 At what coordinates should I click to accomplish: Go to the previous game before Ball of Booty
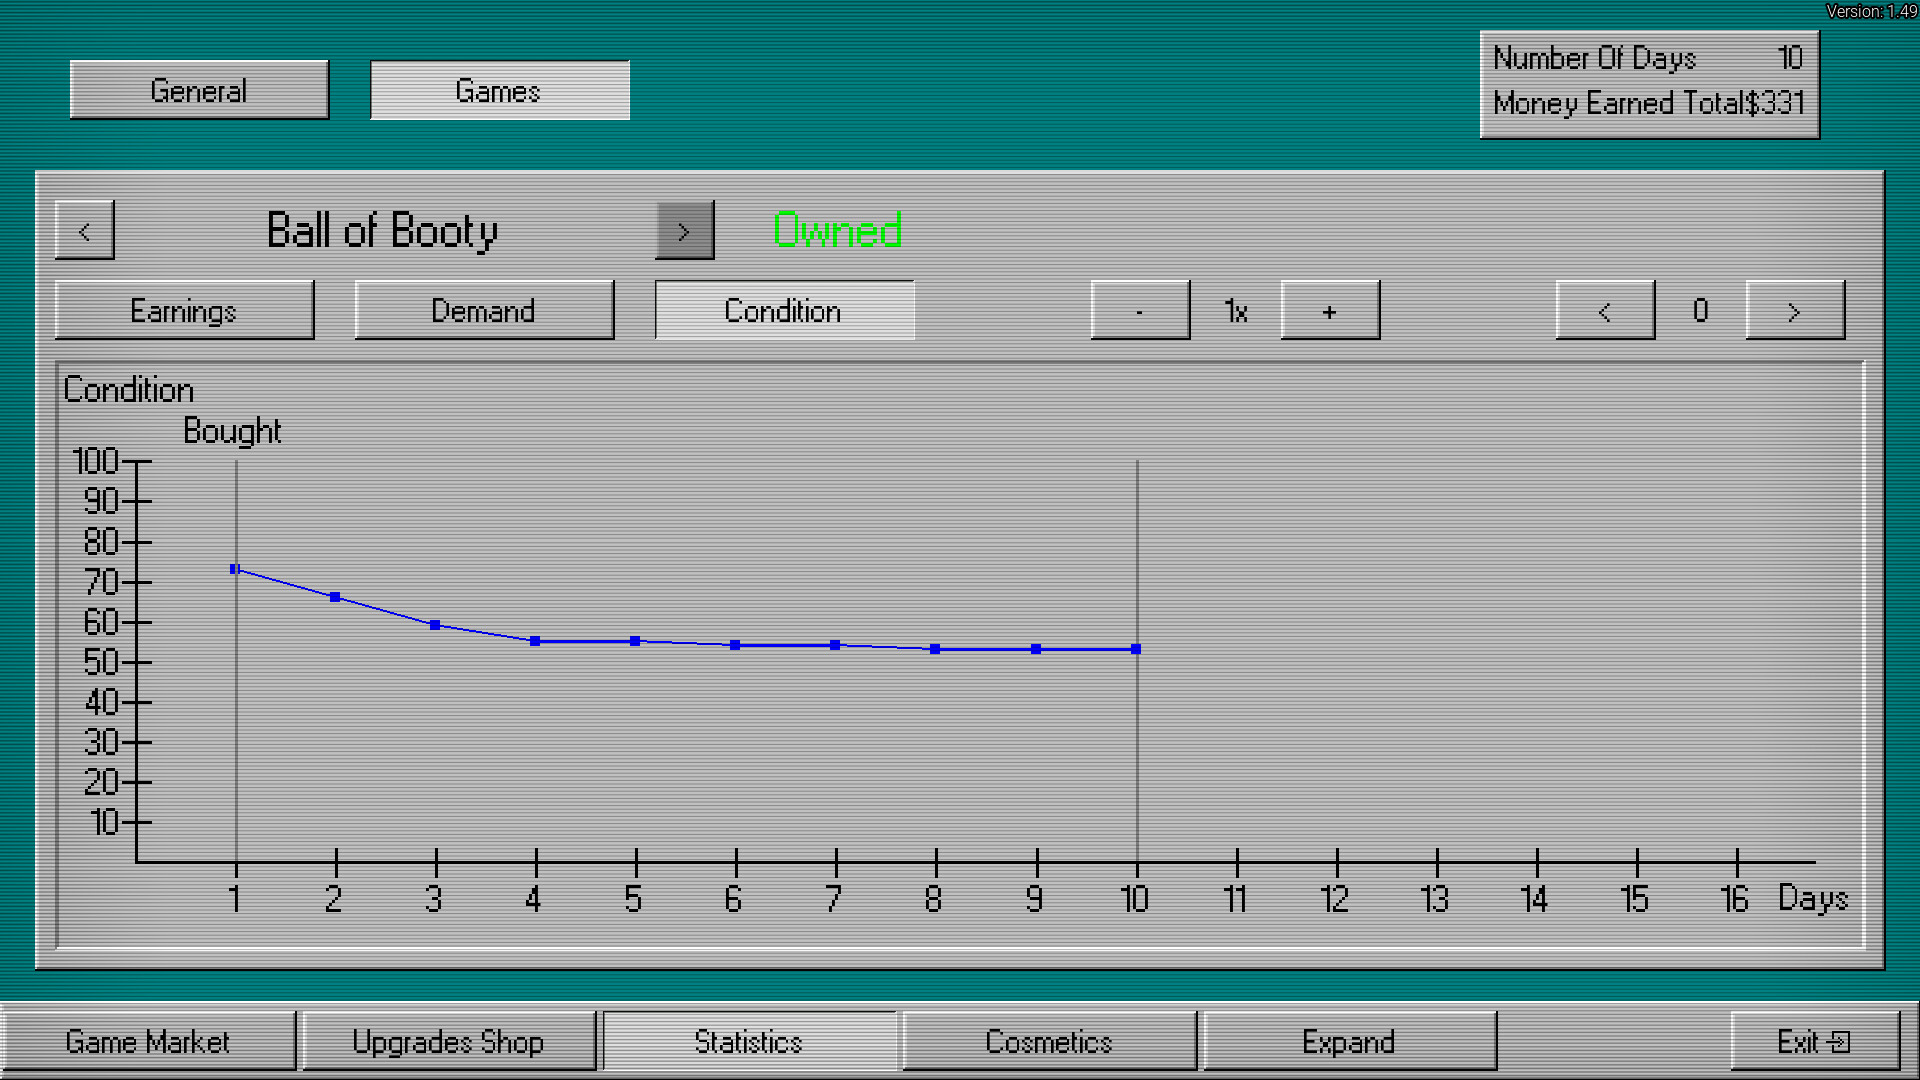84,229
